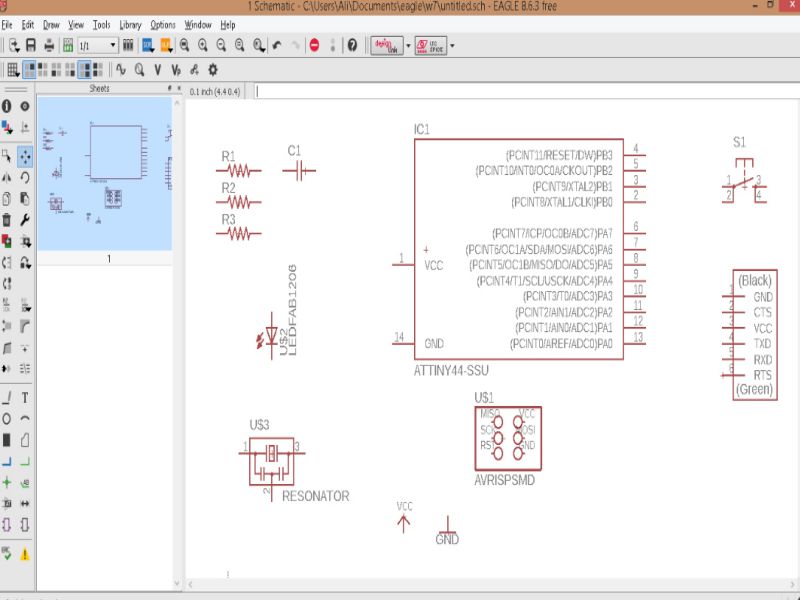The image size is (800, 600).
Task: Toggle the Info tool at the top of the left toolbar
Action: click(7, 106)
